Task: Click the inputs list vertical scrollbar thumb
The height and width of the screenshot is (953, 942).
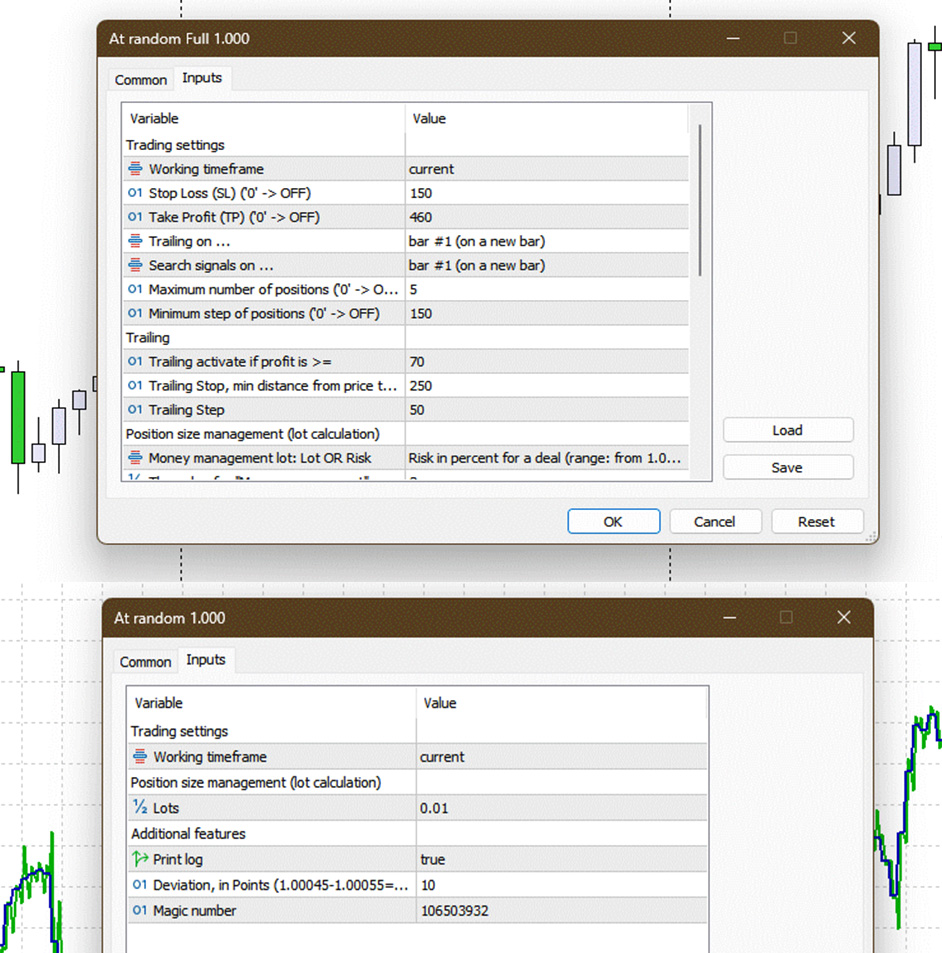Action: pos(700,201)
